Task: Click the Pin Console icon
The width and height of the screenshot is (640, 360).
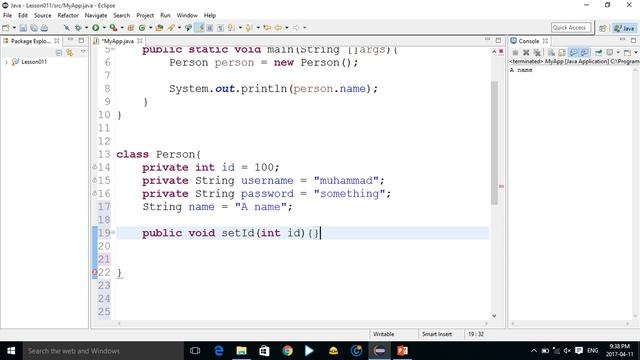Action: coord(598,53)
